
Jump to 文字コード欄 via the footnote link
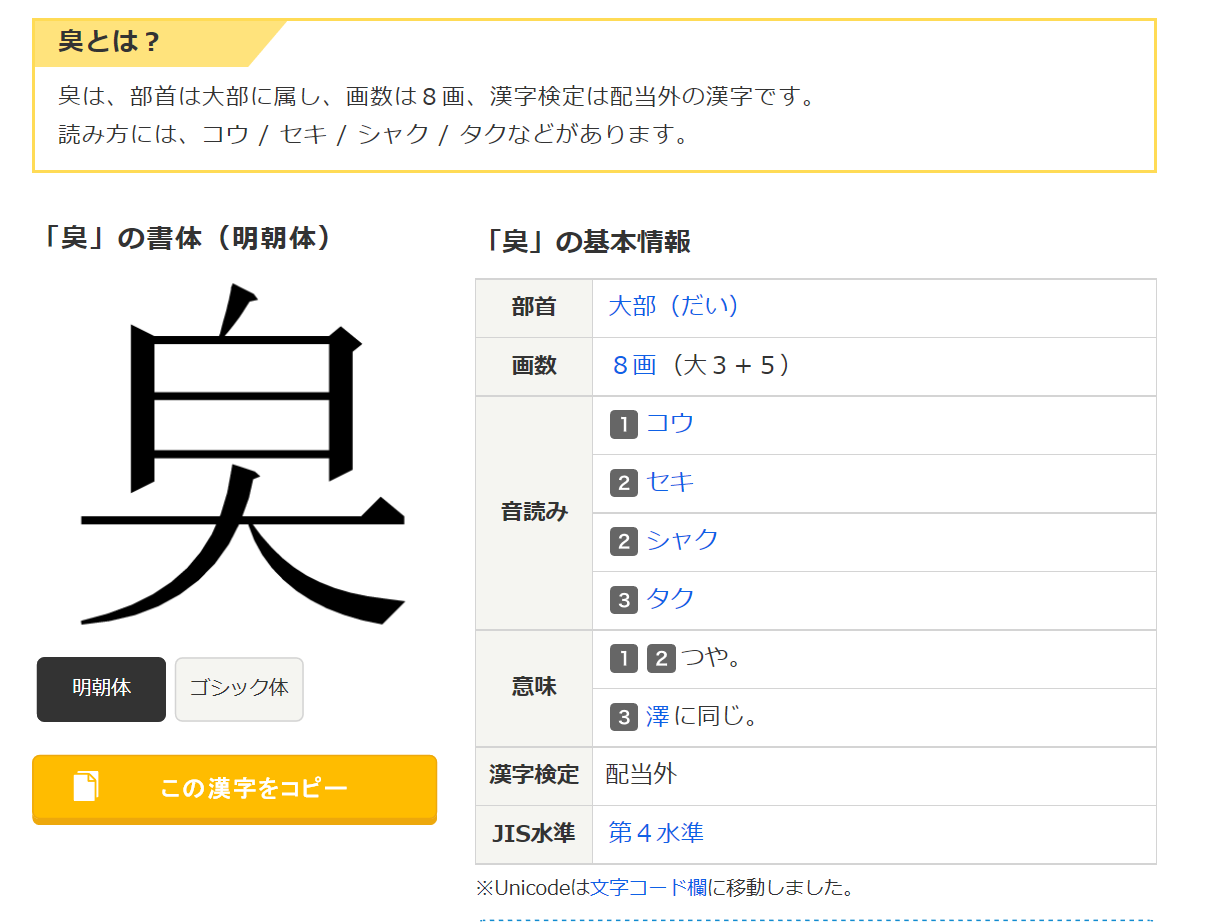point(648,887)
